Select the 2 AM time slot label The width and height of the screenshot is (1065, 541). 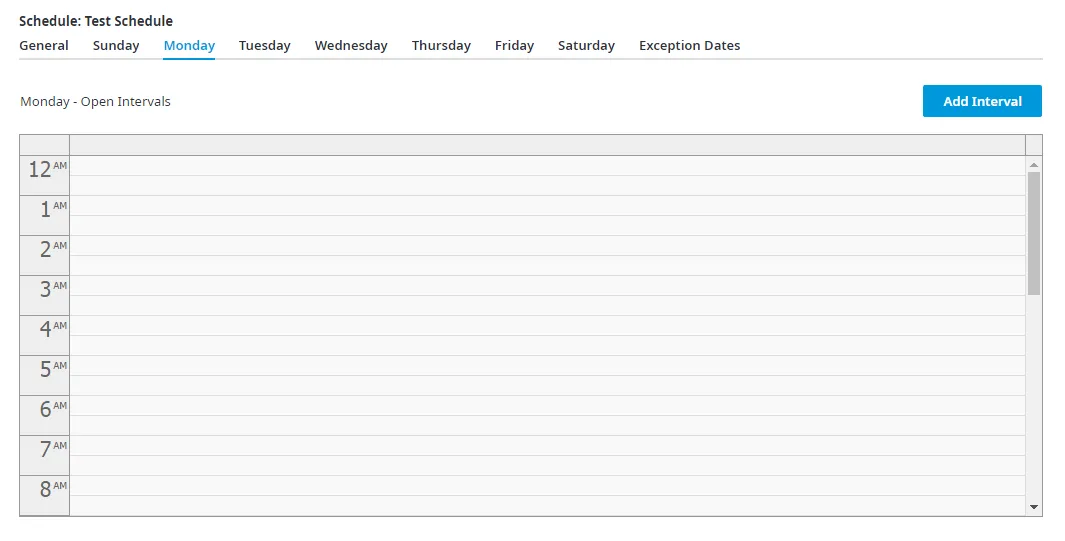pos(45,256)
